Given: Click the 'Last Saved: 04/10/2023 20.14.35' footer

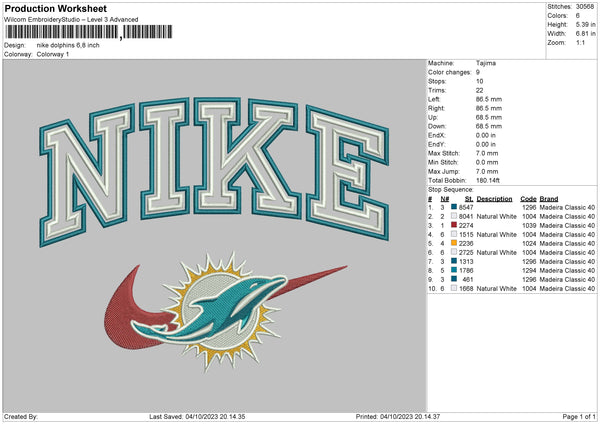Looking at the screenshot, I should coord(197,417).
